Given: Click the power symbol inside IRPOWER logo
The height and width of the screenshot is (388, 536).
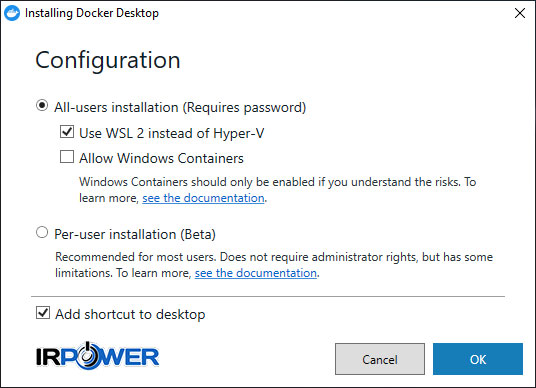Looking at the screenshot, I should [87, 356].
